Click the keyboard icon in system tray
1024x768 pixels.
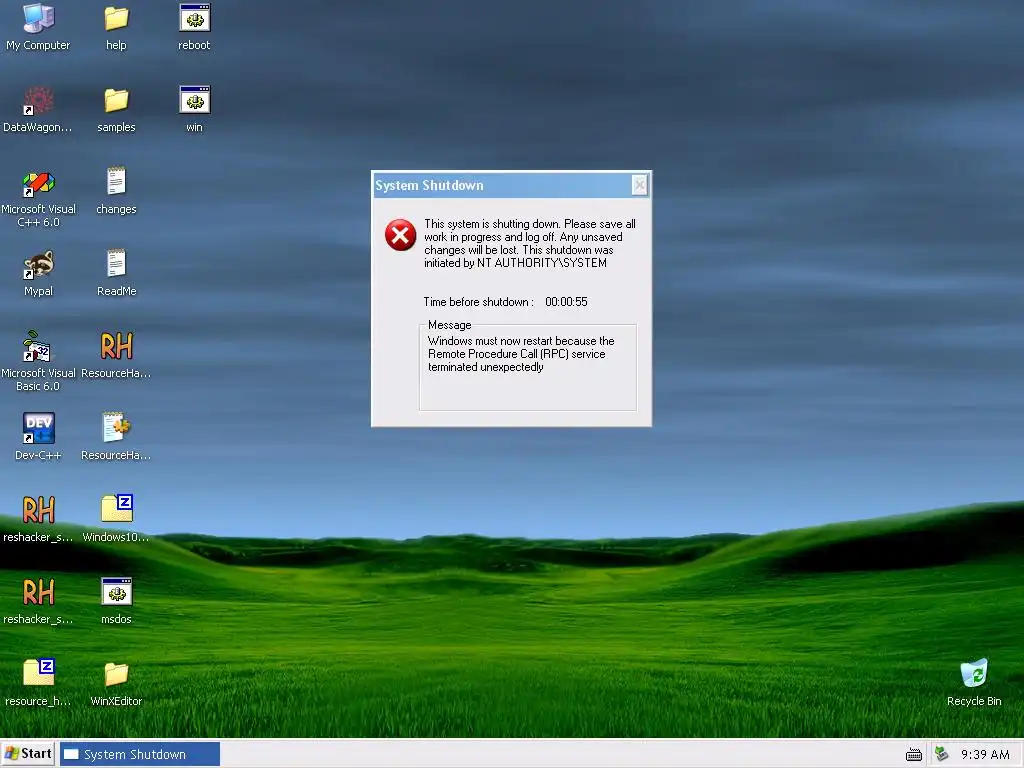pyautogui.click(x=914, y=755)
